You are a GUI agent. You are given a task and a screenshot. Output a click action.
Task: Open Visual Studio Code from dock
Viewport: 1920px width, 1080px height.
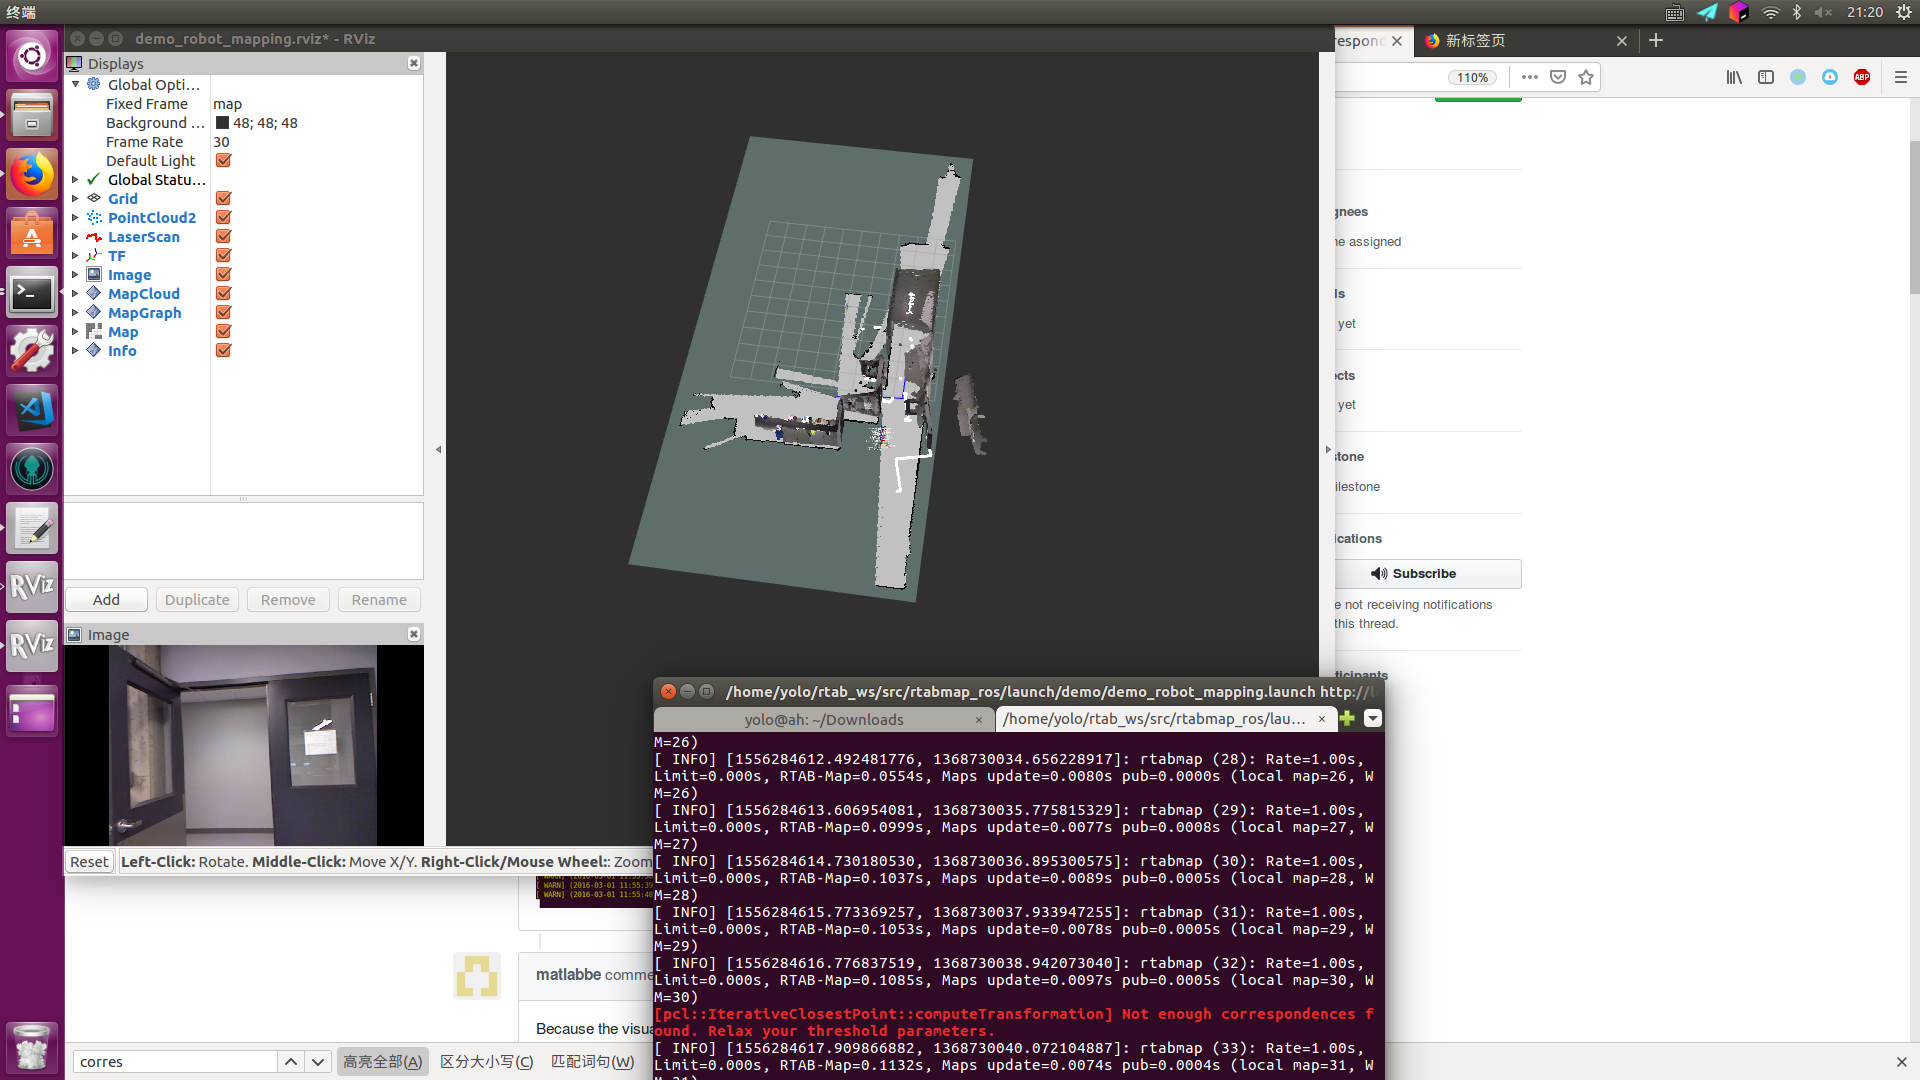(32, 410)
